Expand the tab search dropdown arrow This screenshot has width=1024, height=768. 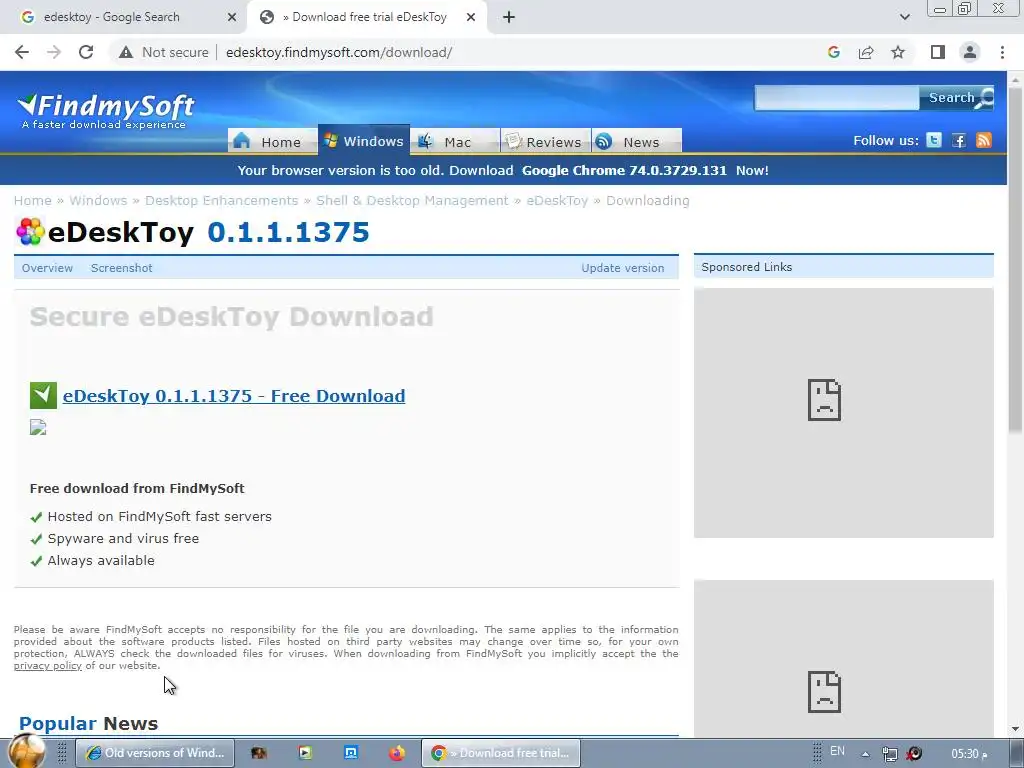tap(904, 17)
